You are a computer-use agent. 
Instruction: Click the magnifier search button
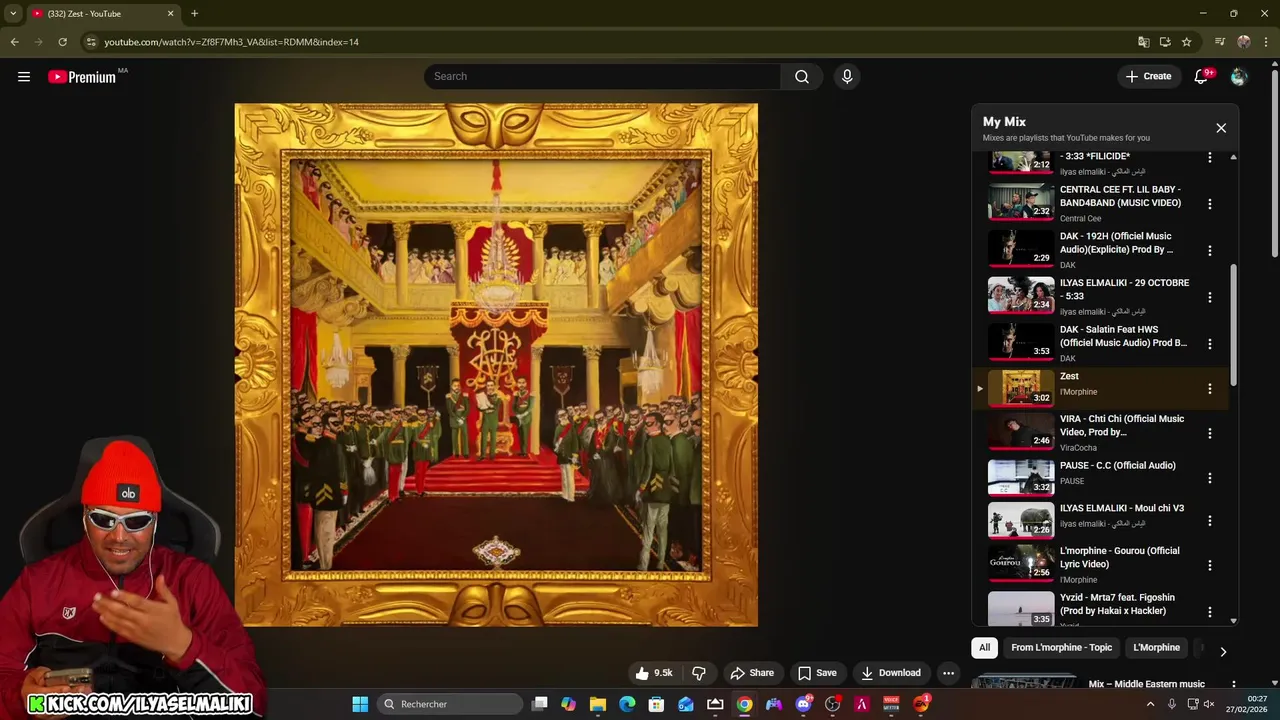[x=802, y=77]
